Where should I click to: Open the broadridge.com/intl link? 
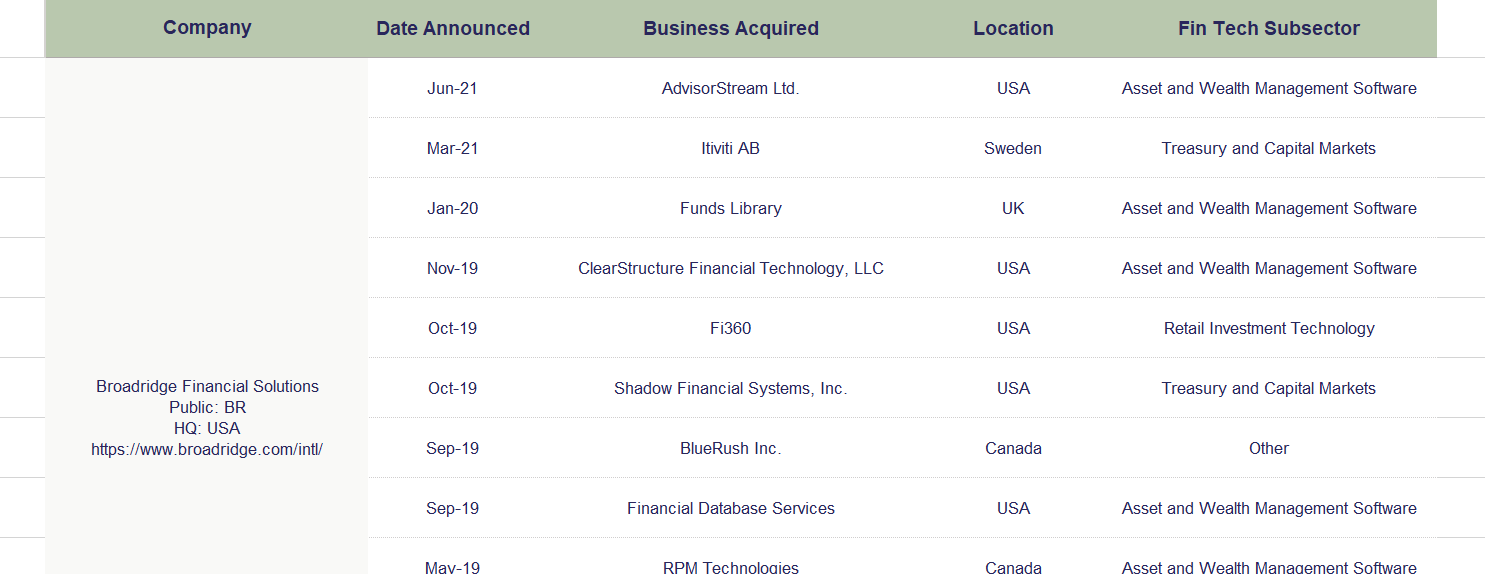(x=207, y=449)
